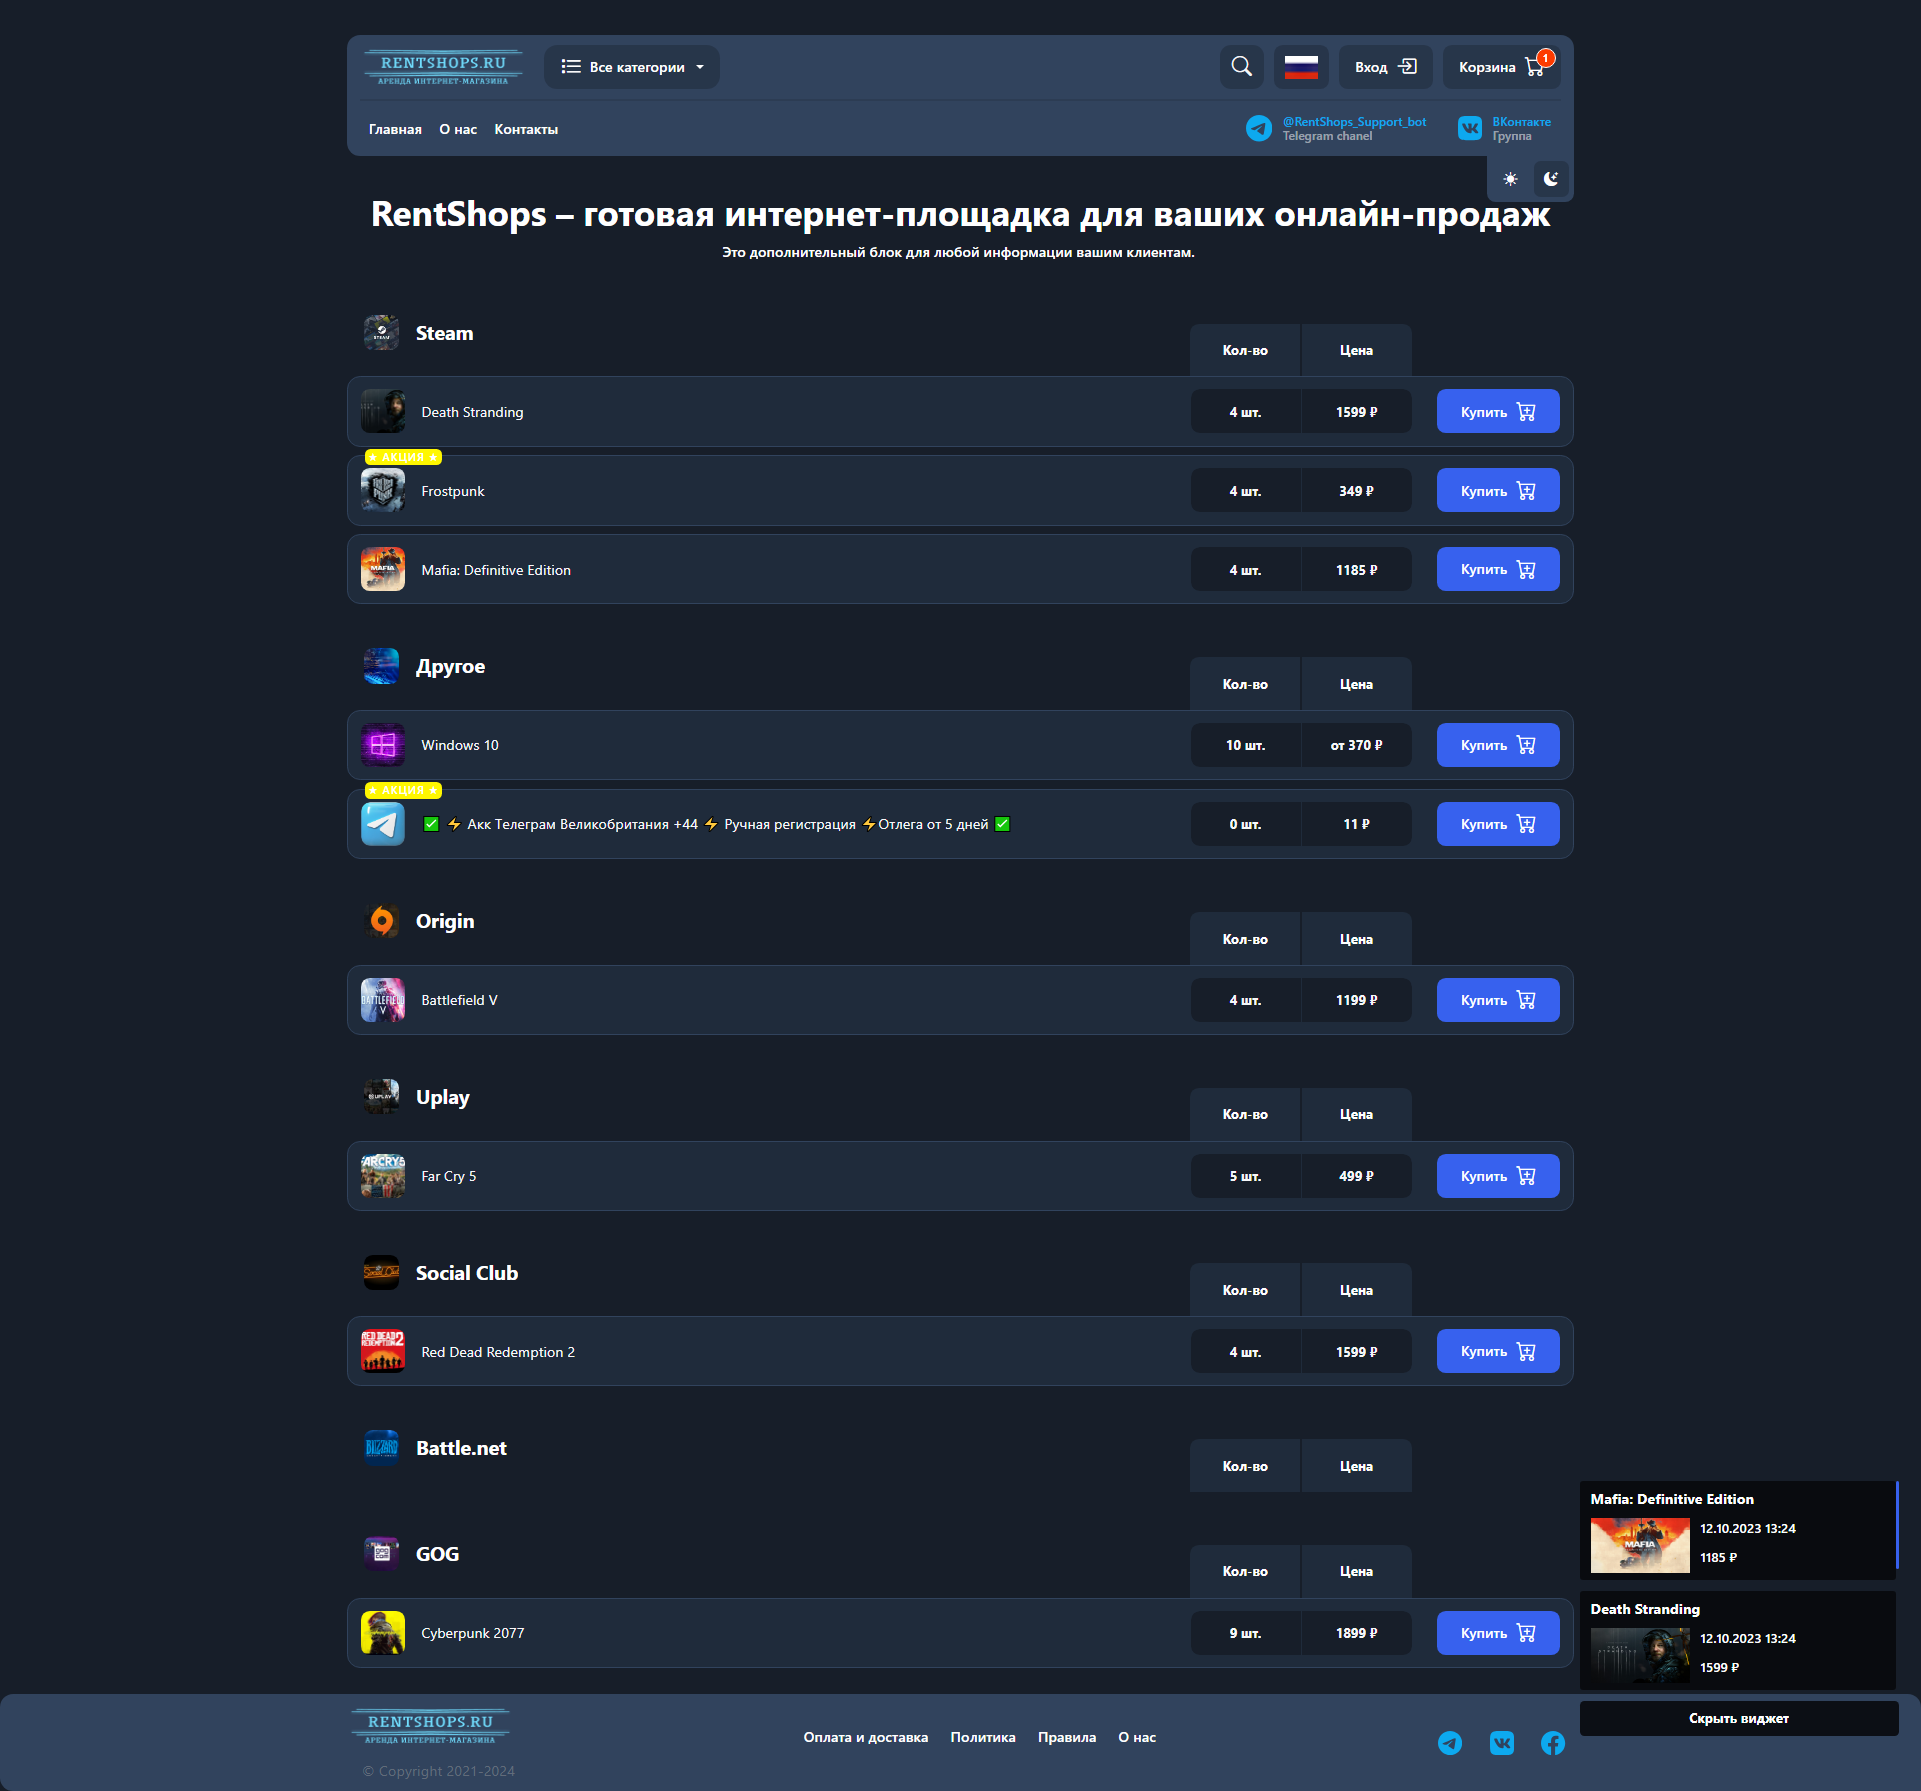Click the Uplay category icon
The image size is (1921, 1791).
pos(382,1097)
